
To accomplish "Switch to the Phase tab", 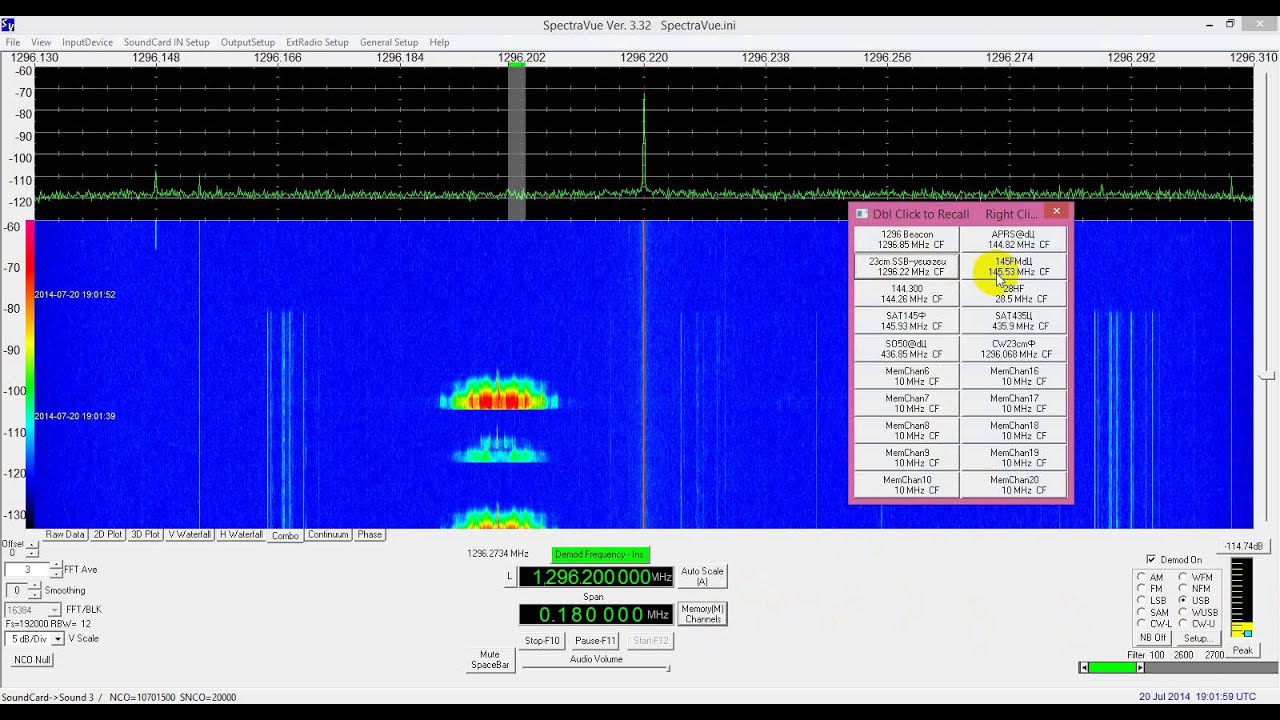I will click(370, 535).
